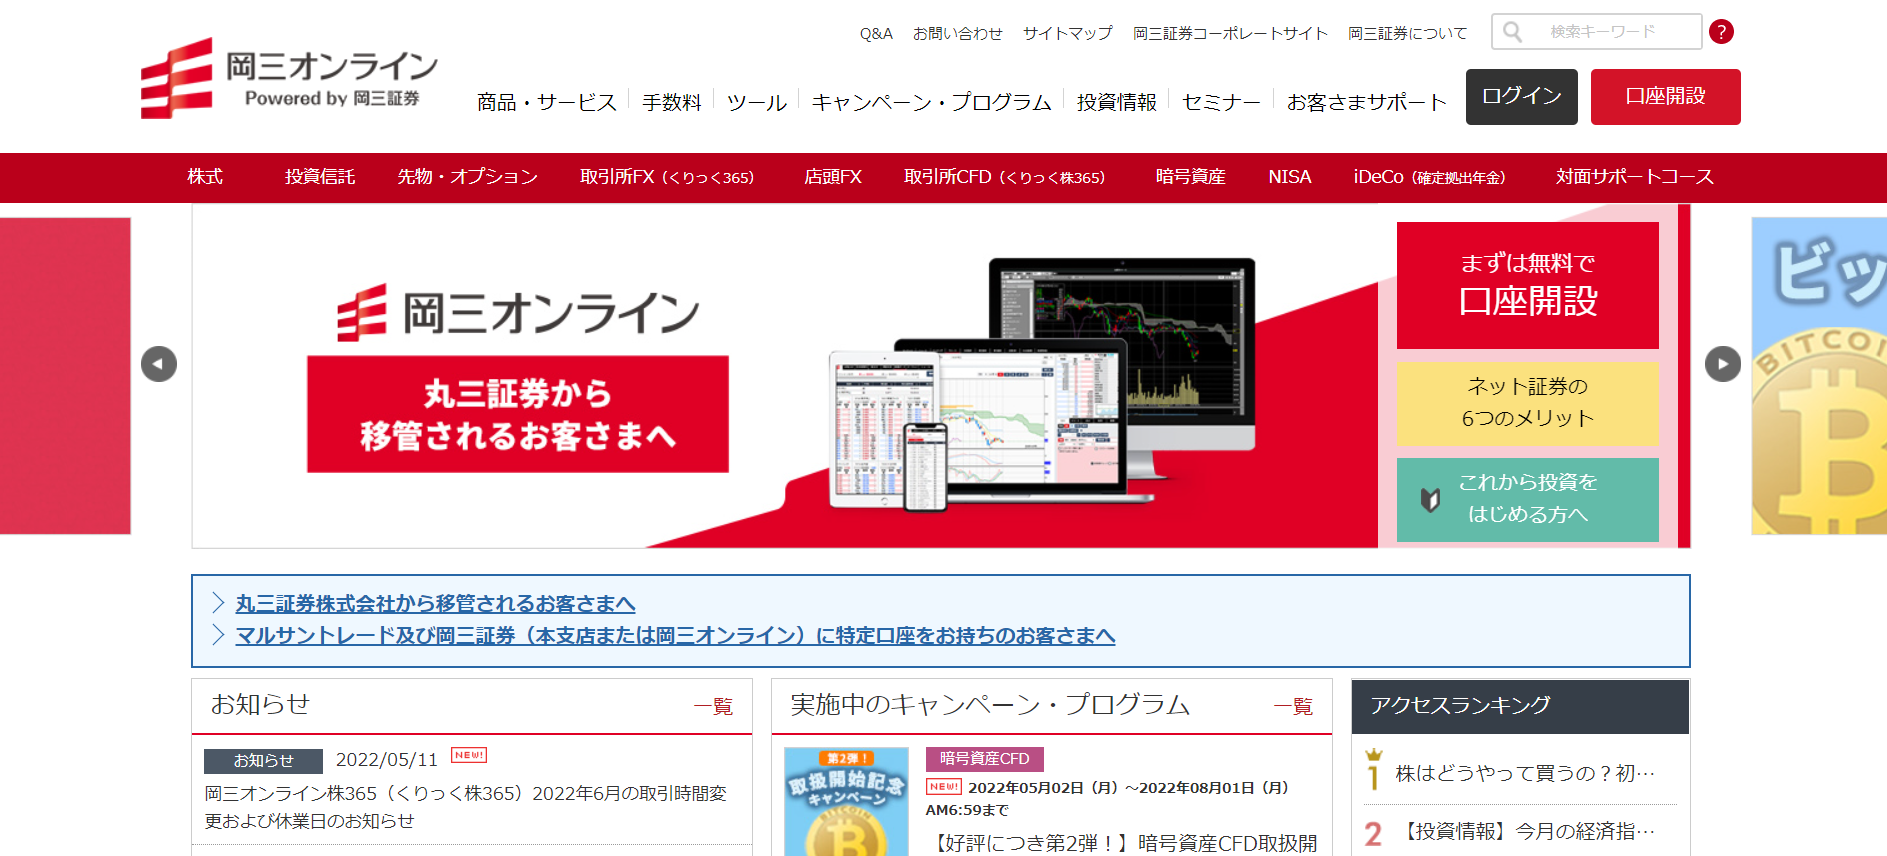Click the red question mark help icon
This screenshot has width=1887, height=856.
click(x=1721, y=32)
